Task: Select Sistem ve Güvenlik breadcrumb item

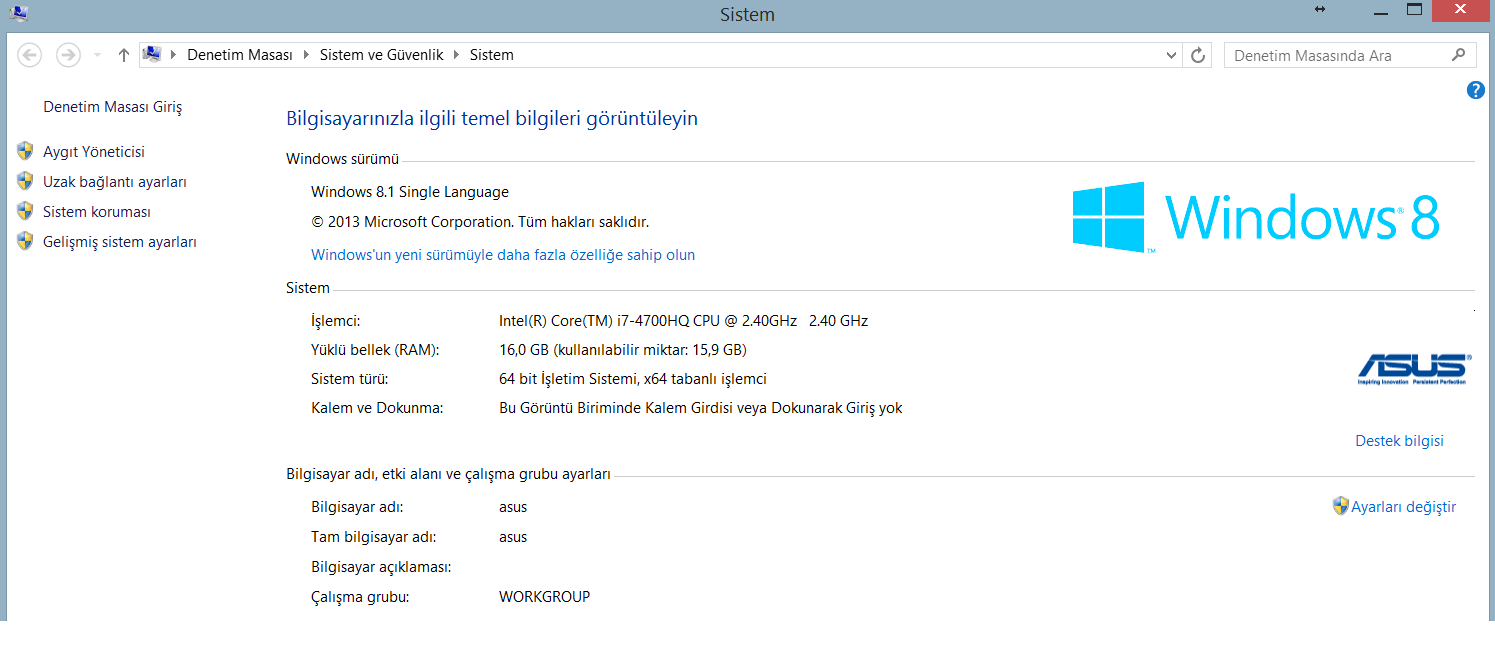Action: click(x=381, y=56)
